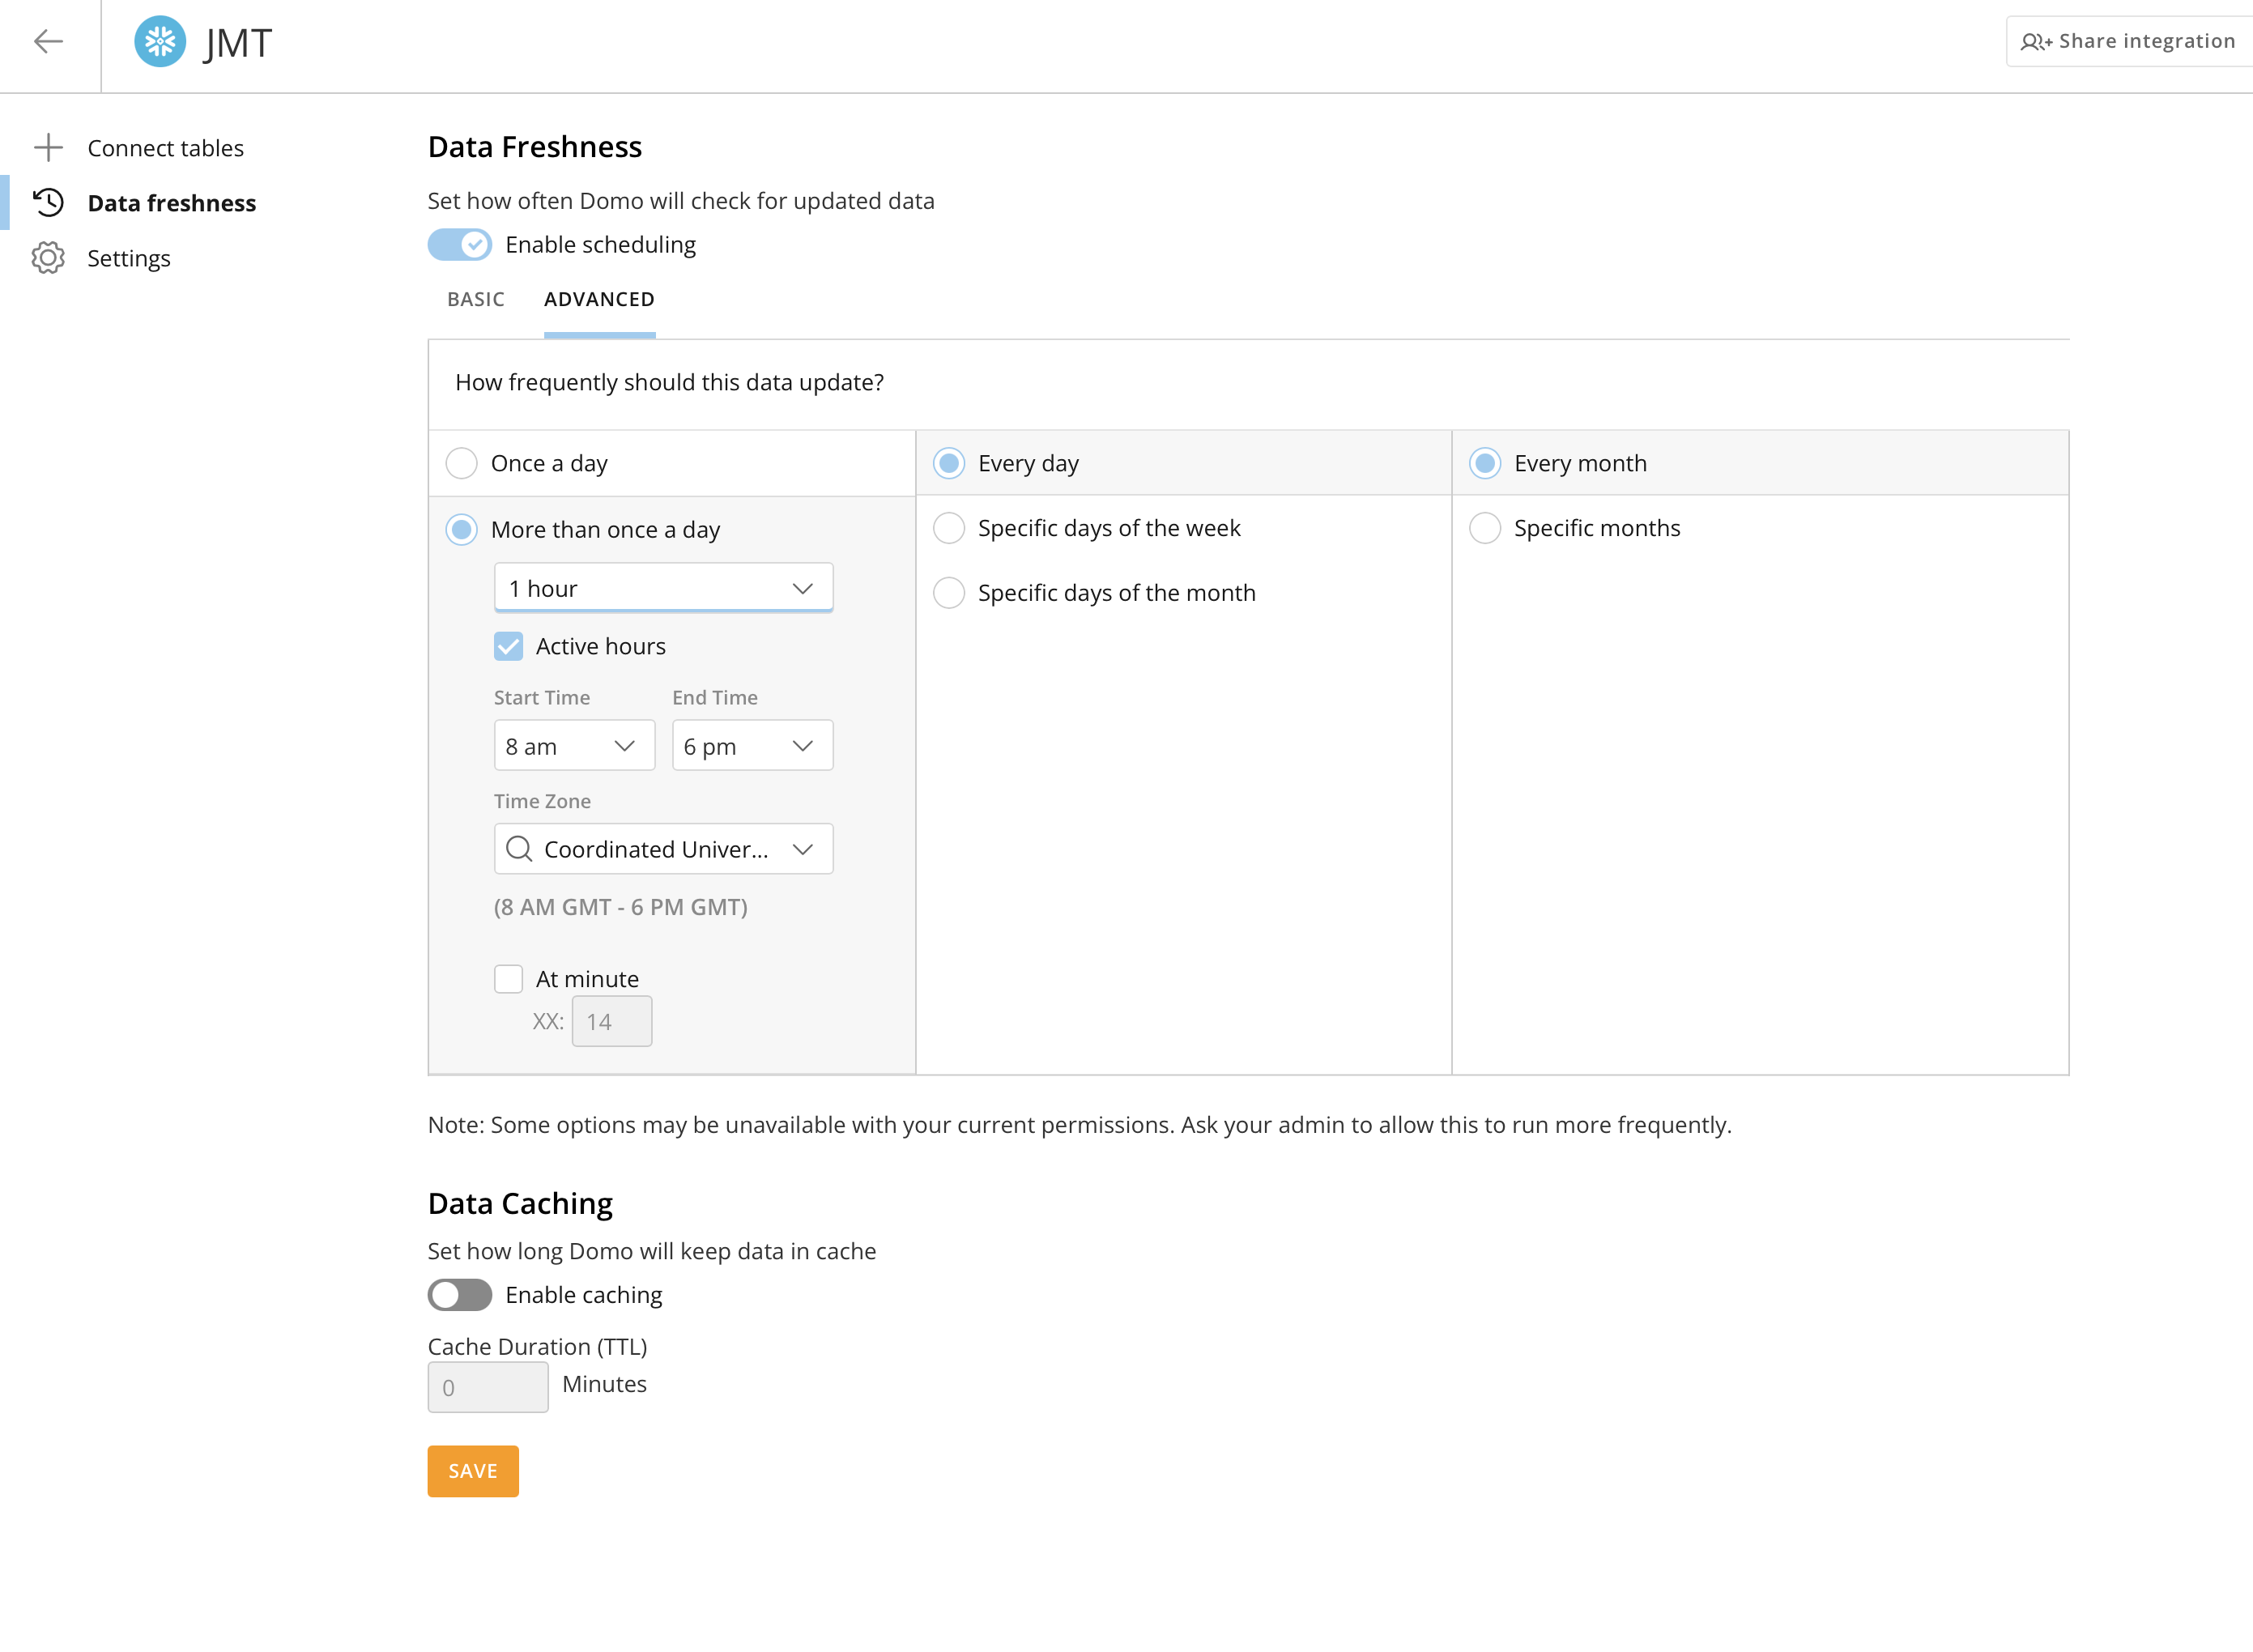Click the back arrow to leave JMT settings

click(47, 42)
